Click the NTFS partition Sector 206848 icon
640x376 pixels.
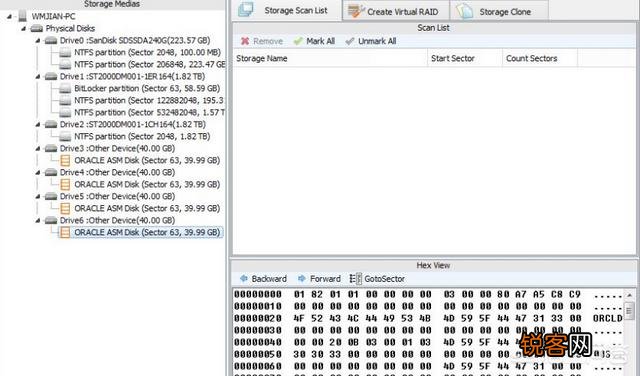65,65
